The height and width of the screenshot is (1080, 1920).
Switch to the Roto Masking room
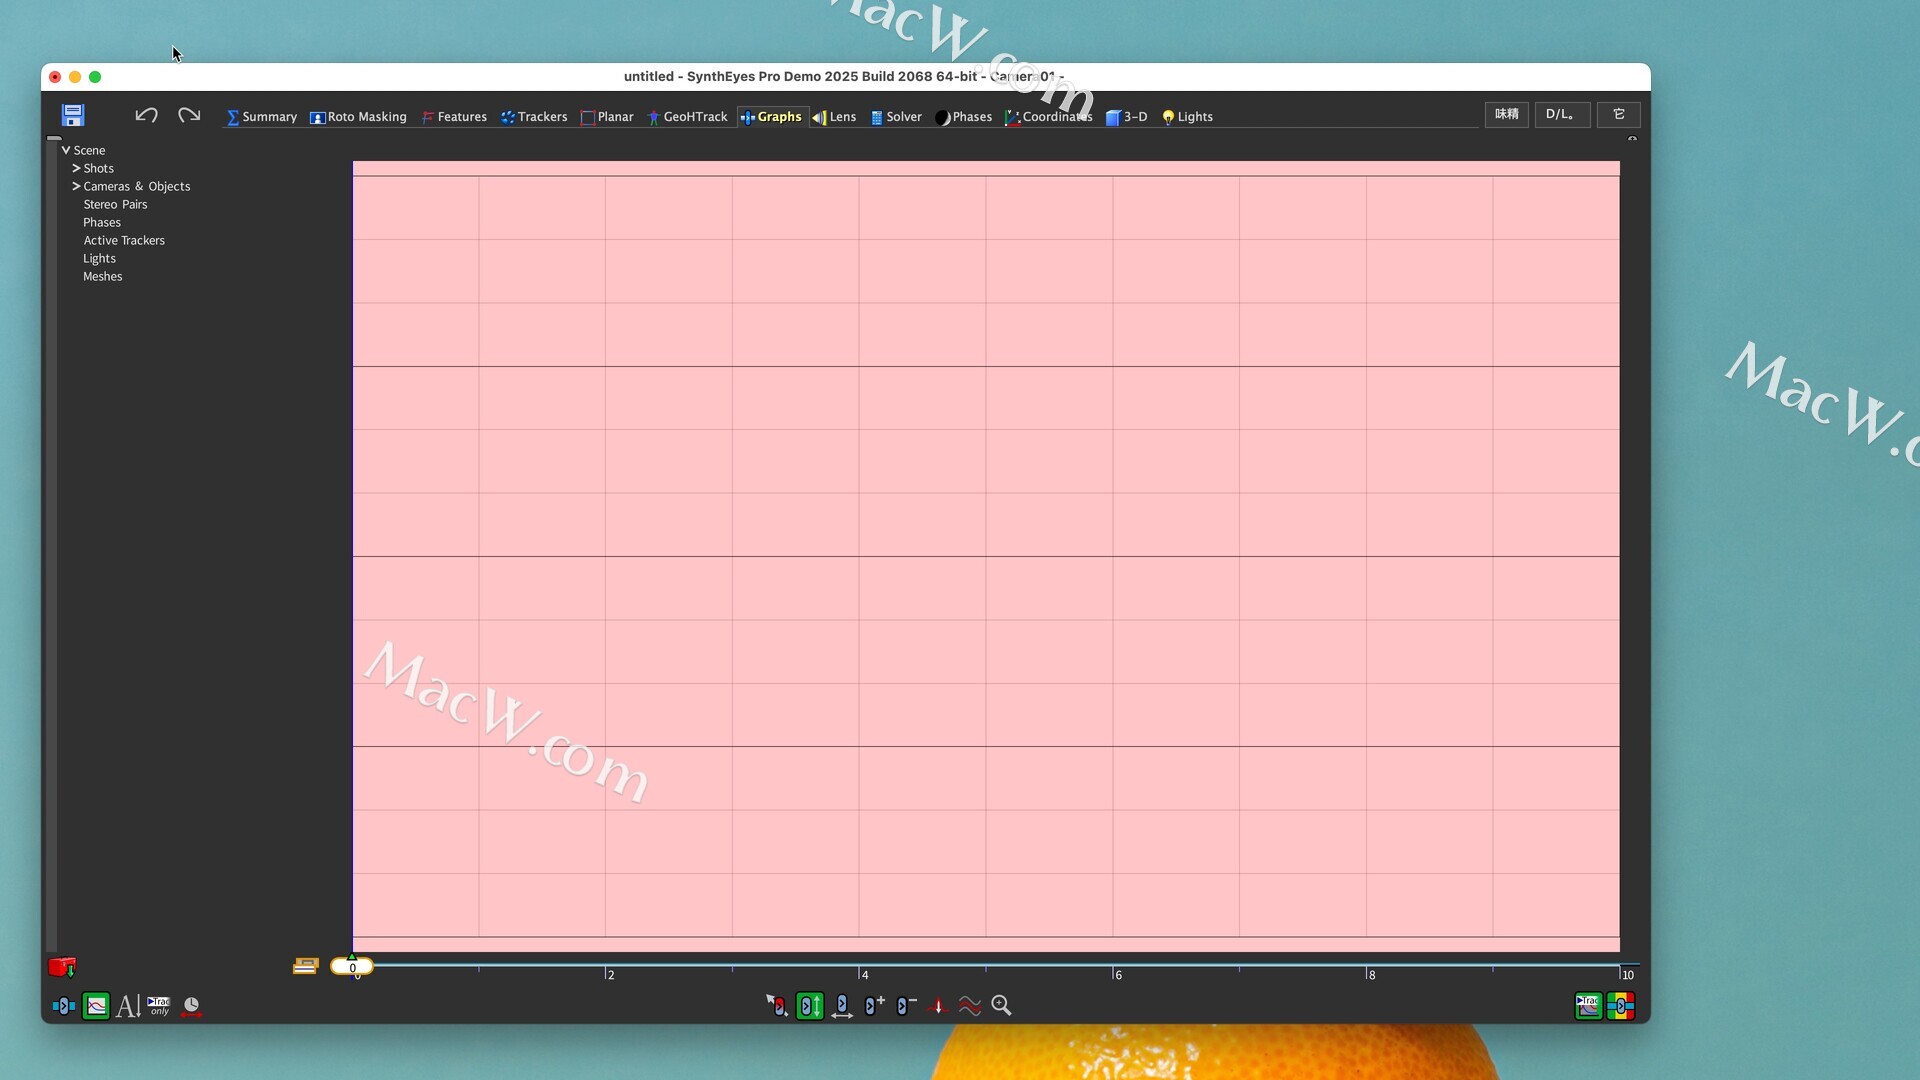tap(358, 117)
